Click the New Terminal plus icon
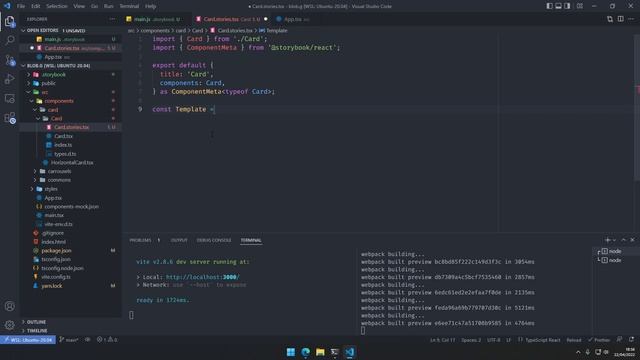 coord(608,240)
